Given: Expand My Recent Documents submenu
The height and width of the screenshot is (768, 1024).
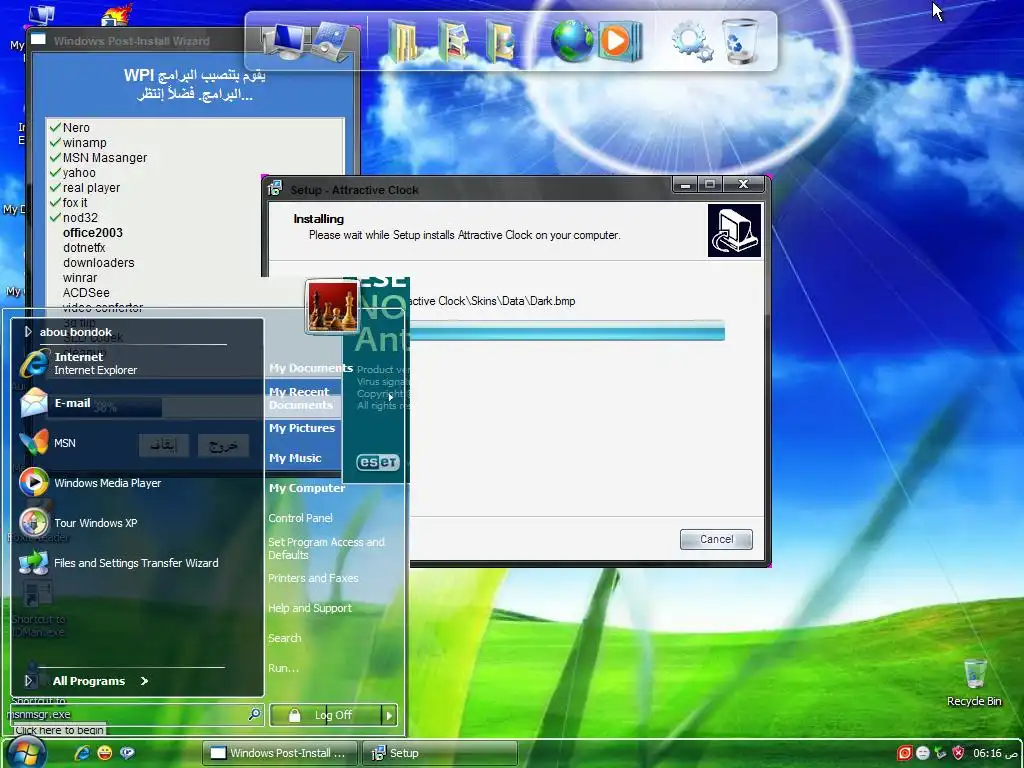Looking at the screenshot, I should (332, 398).
